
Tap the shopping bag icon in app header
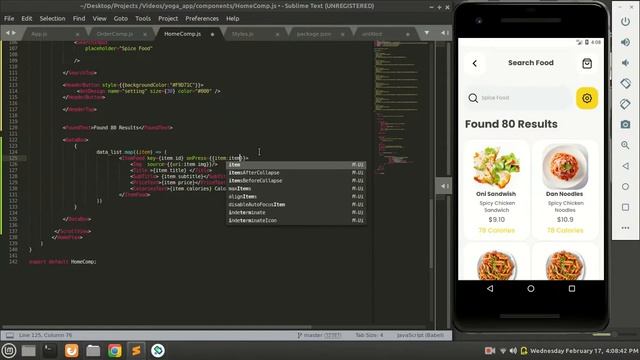click(587, 63)
